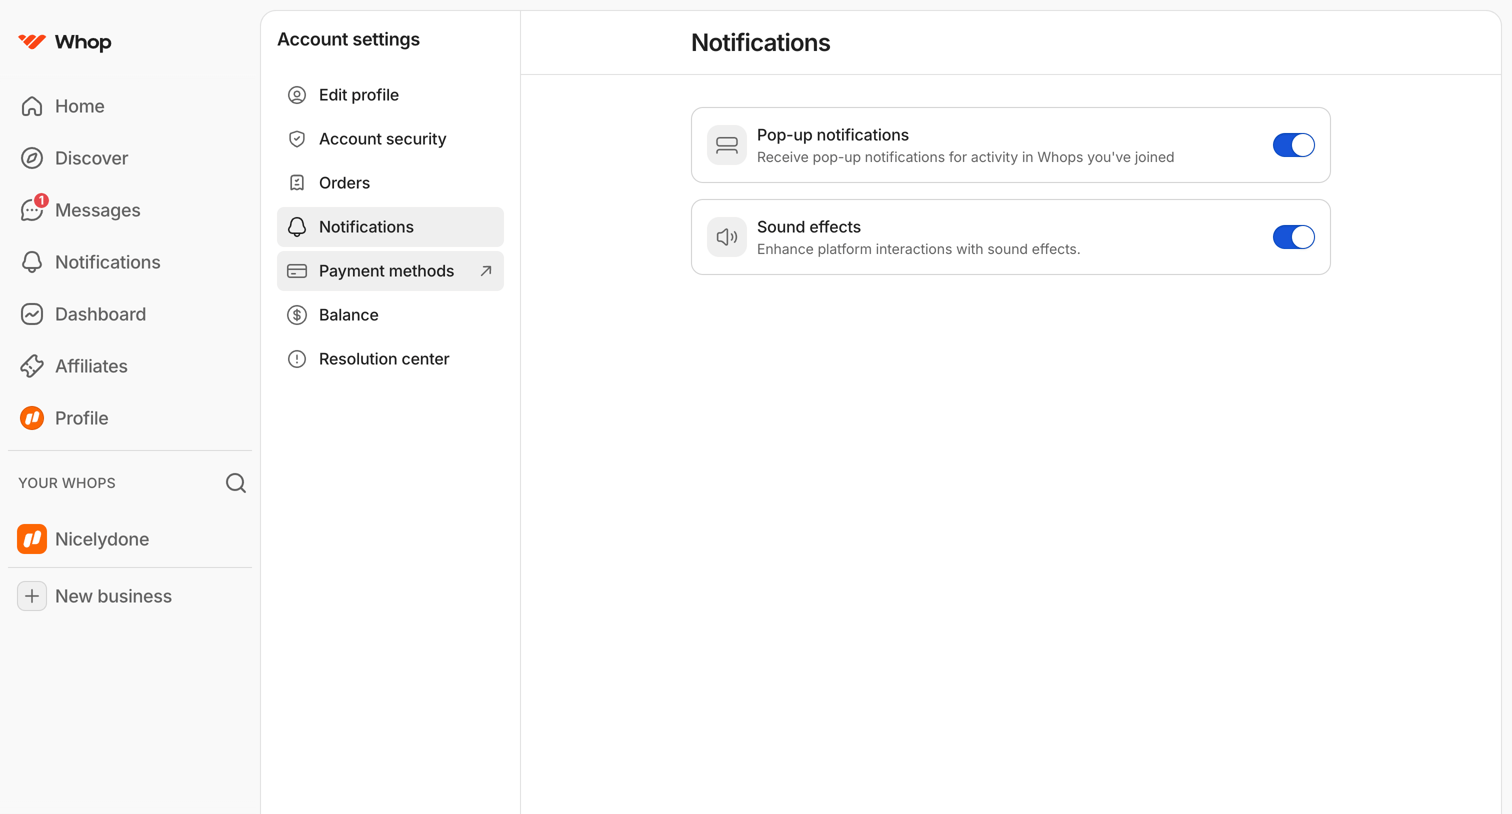
Task: Open Dashboard label in the sidebar
Action: (100, 314)
